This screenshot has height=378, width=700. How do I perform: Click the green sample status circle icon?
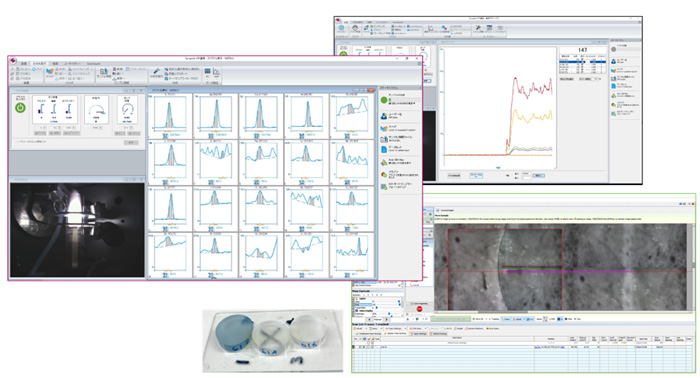[384, 100]
